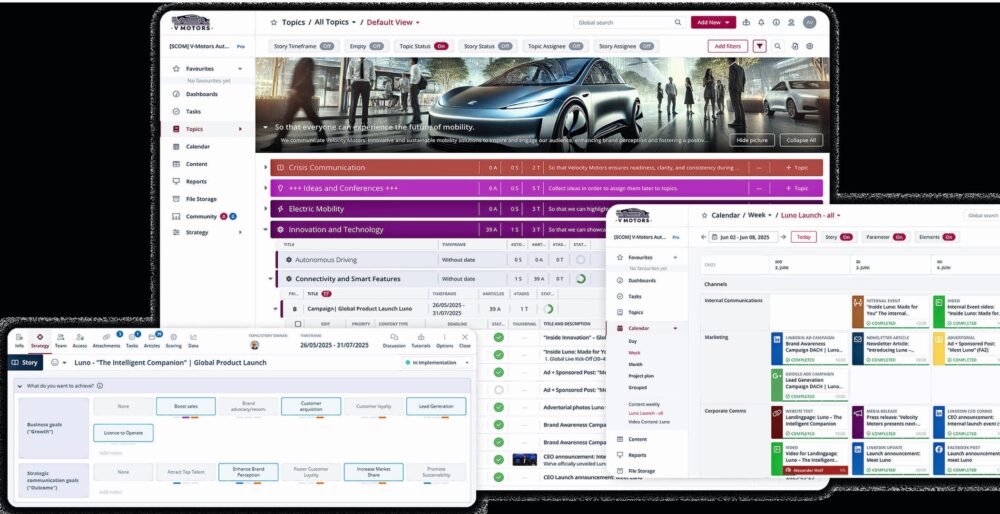Open Data chart icon in Story panel

tap(193, 337)
